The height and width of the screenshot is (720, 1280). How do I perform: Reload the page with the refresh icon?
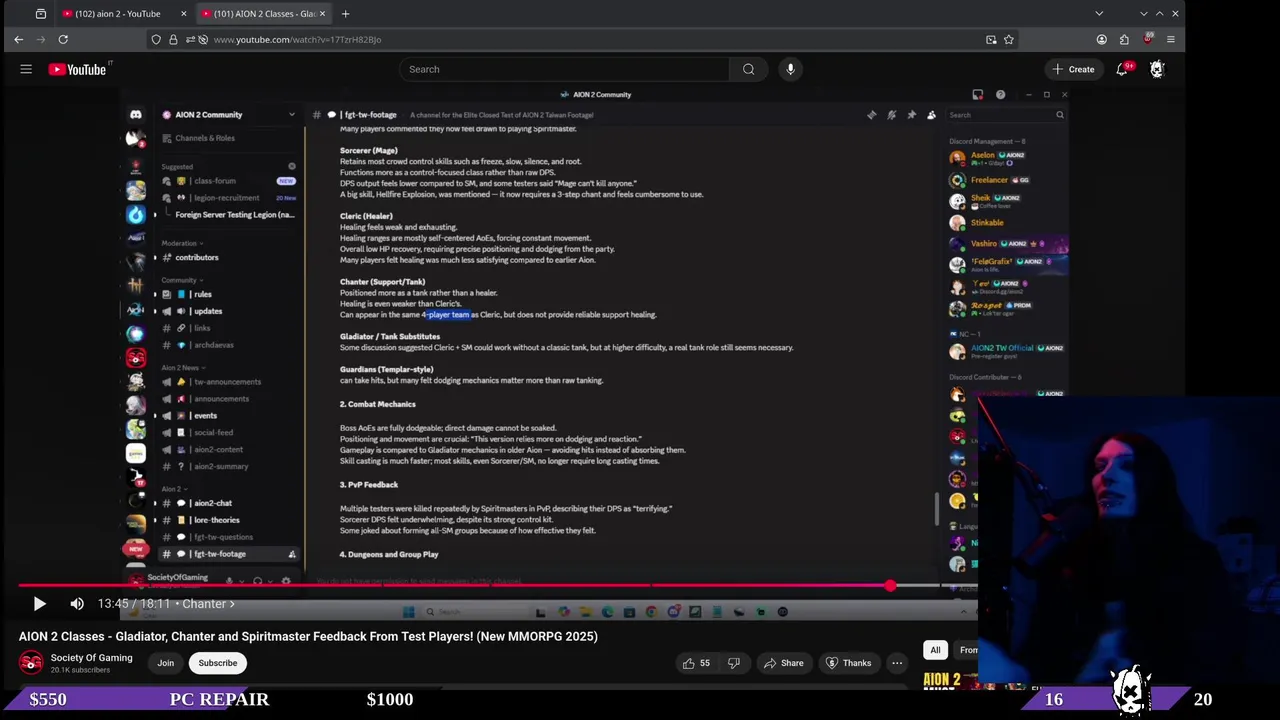point(63,39)
